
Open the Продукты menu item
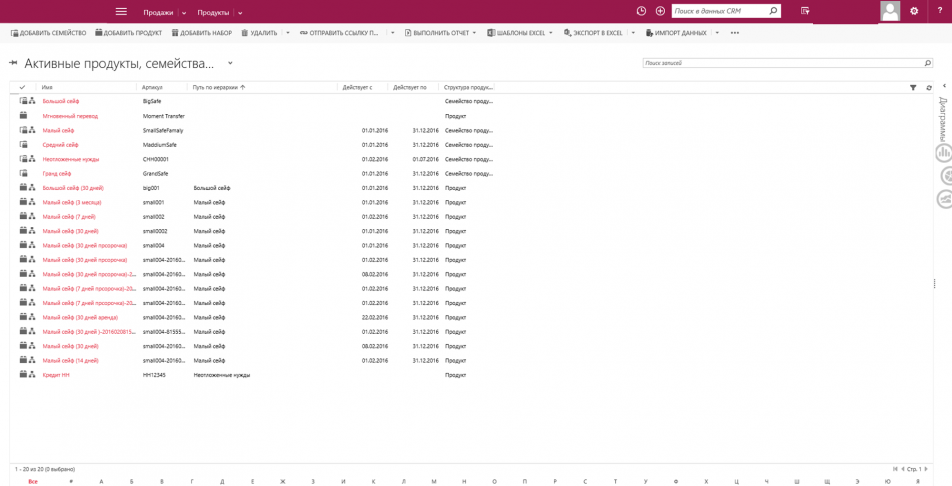click(x=213, y=13)
